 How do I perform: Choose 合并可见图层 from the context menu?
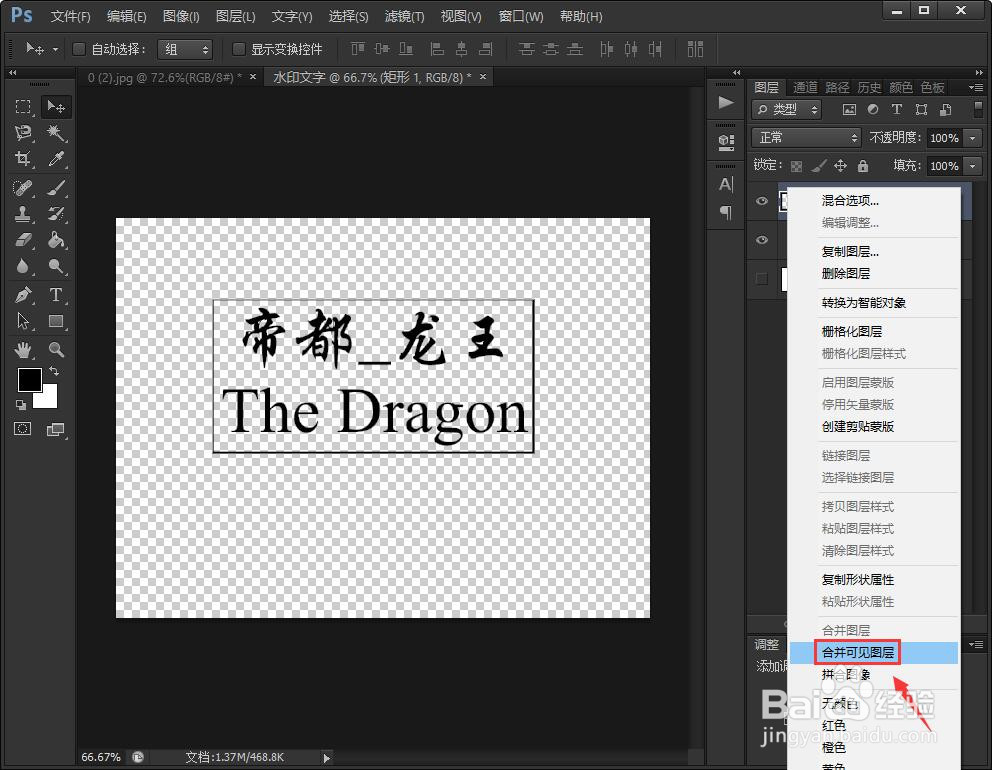click(x=857, y=651)
